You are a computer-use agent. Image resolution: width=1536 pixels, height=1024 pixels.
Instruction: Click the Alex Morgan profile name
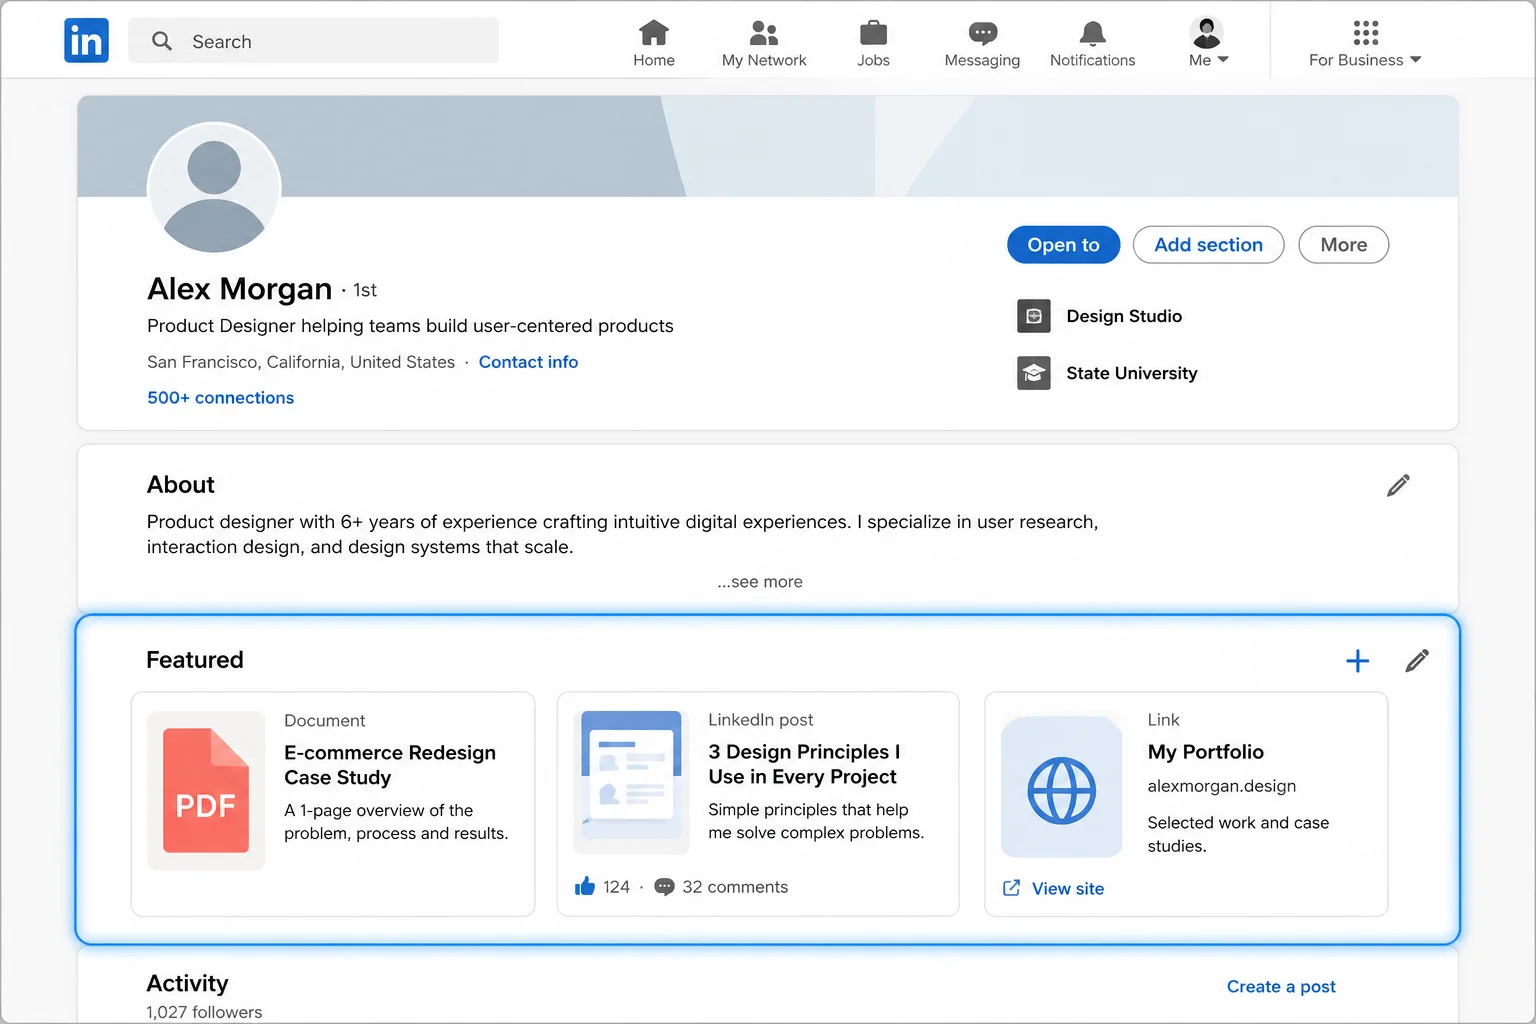coord(239,289)
